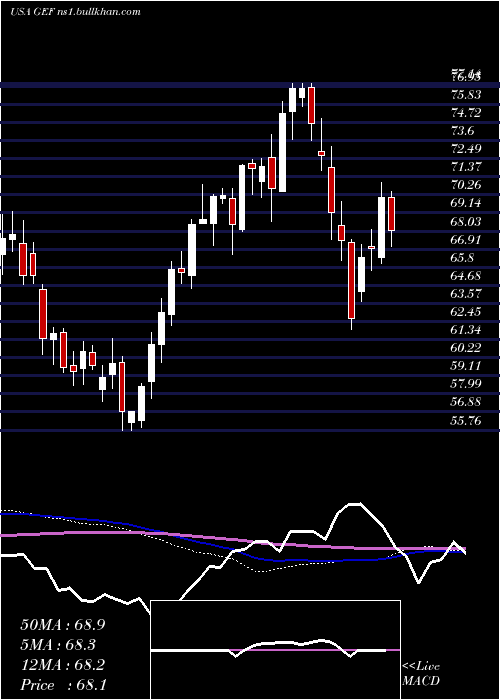Click the 73.6 price axis label
The image size is (500, 700).
462,131
